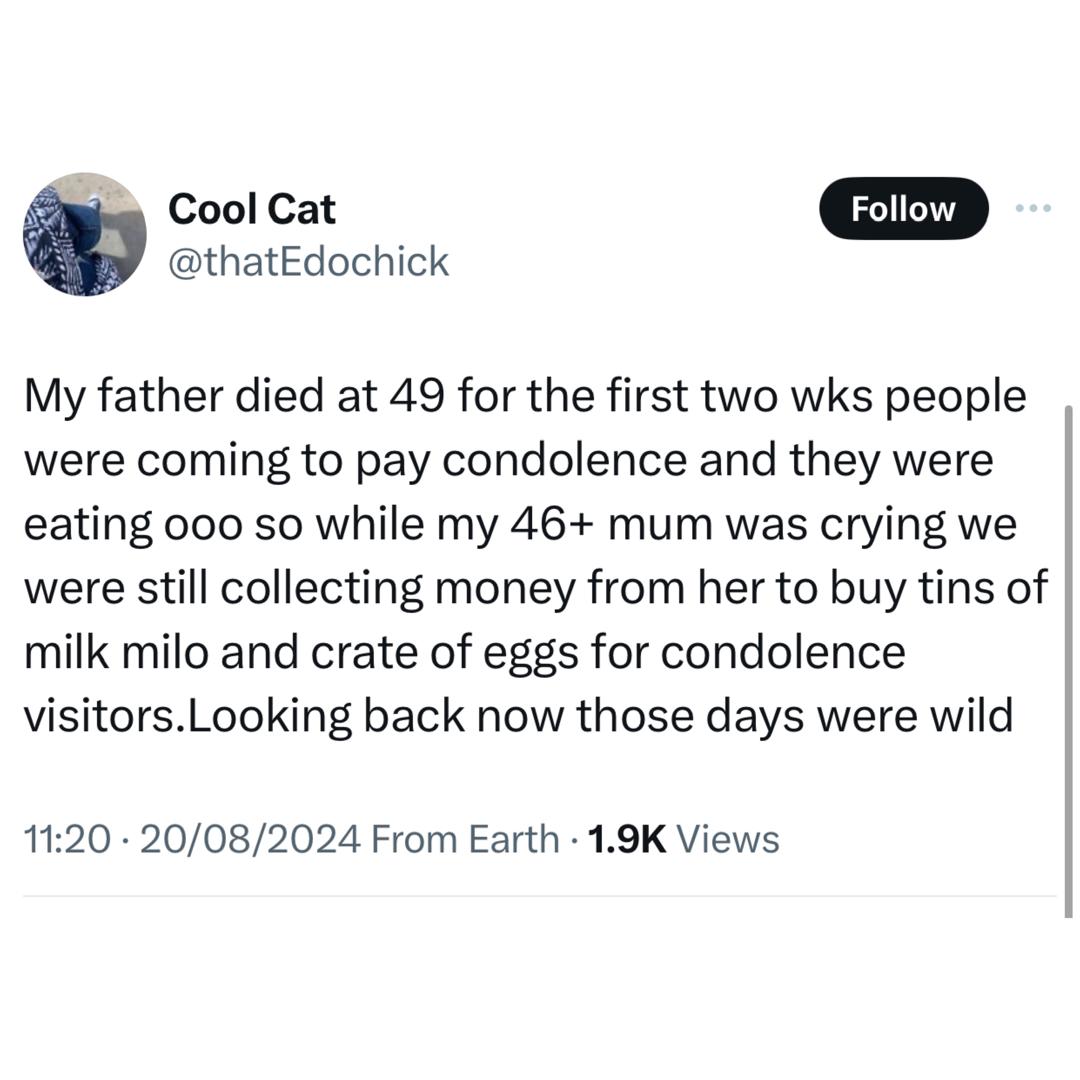Screen dimensions: 1080x1080
Task: View the 1.9K view count
Action: pos(627,839)
